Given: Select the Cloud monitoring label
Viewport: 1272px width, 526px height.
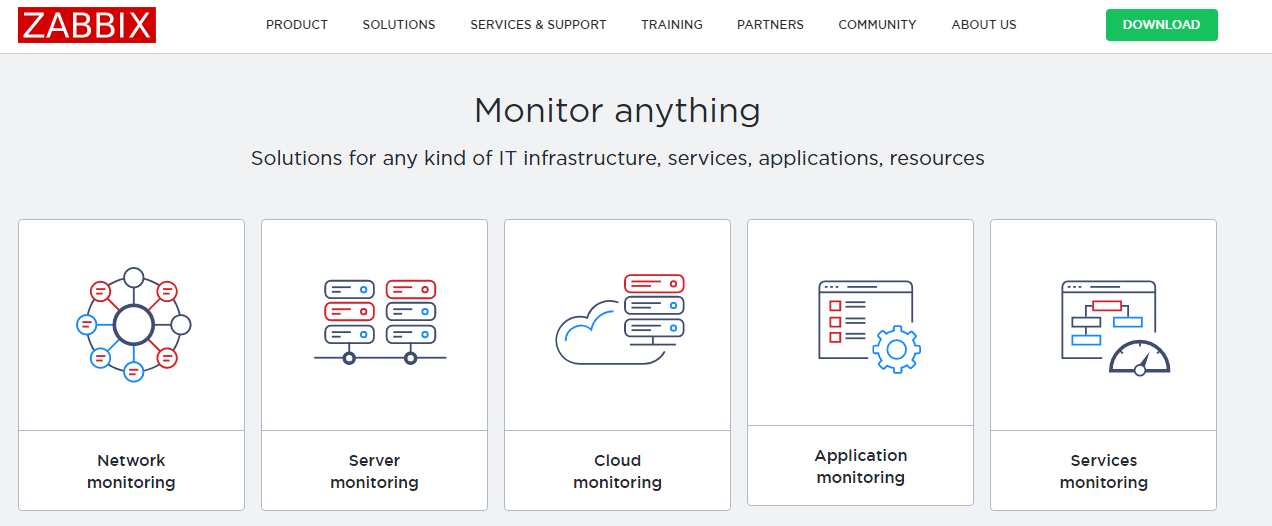Looking at the screenshot, I should 617,471.
